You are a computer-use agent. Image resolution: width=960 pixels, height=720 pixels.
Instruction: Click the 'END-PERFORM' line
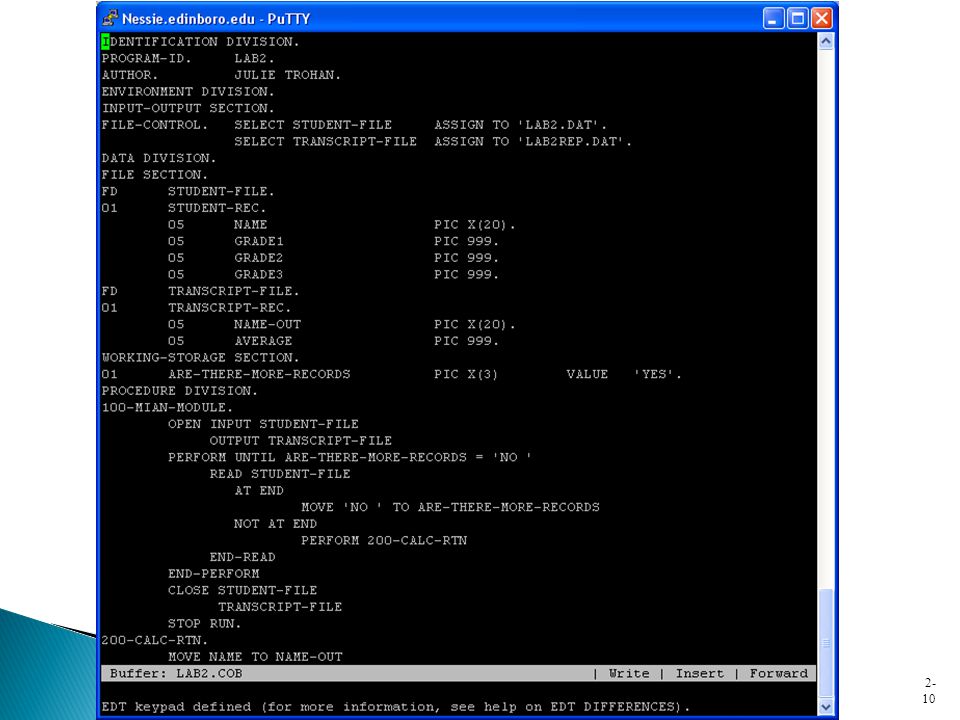214,573
